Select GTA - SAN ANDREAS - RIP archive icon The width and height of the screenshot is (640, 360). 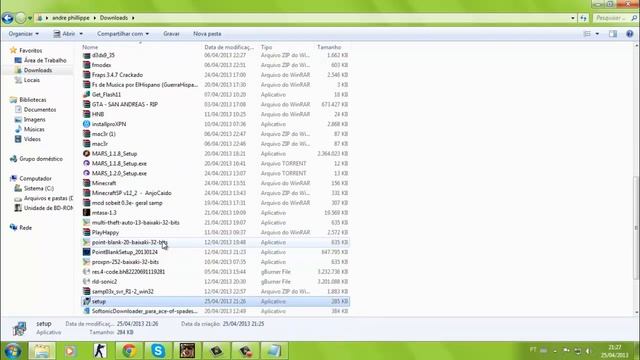point(87,104)
